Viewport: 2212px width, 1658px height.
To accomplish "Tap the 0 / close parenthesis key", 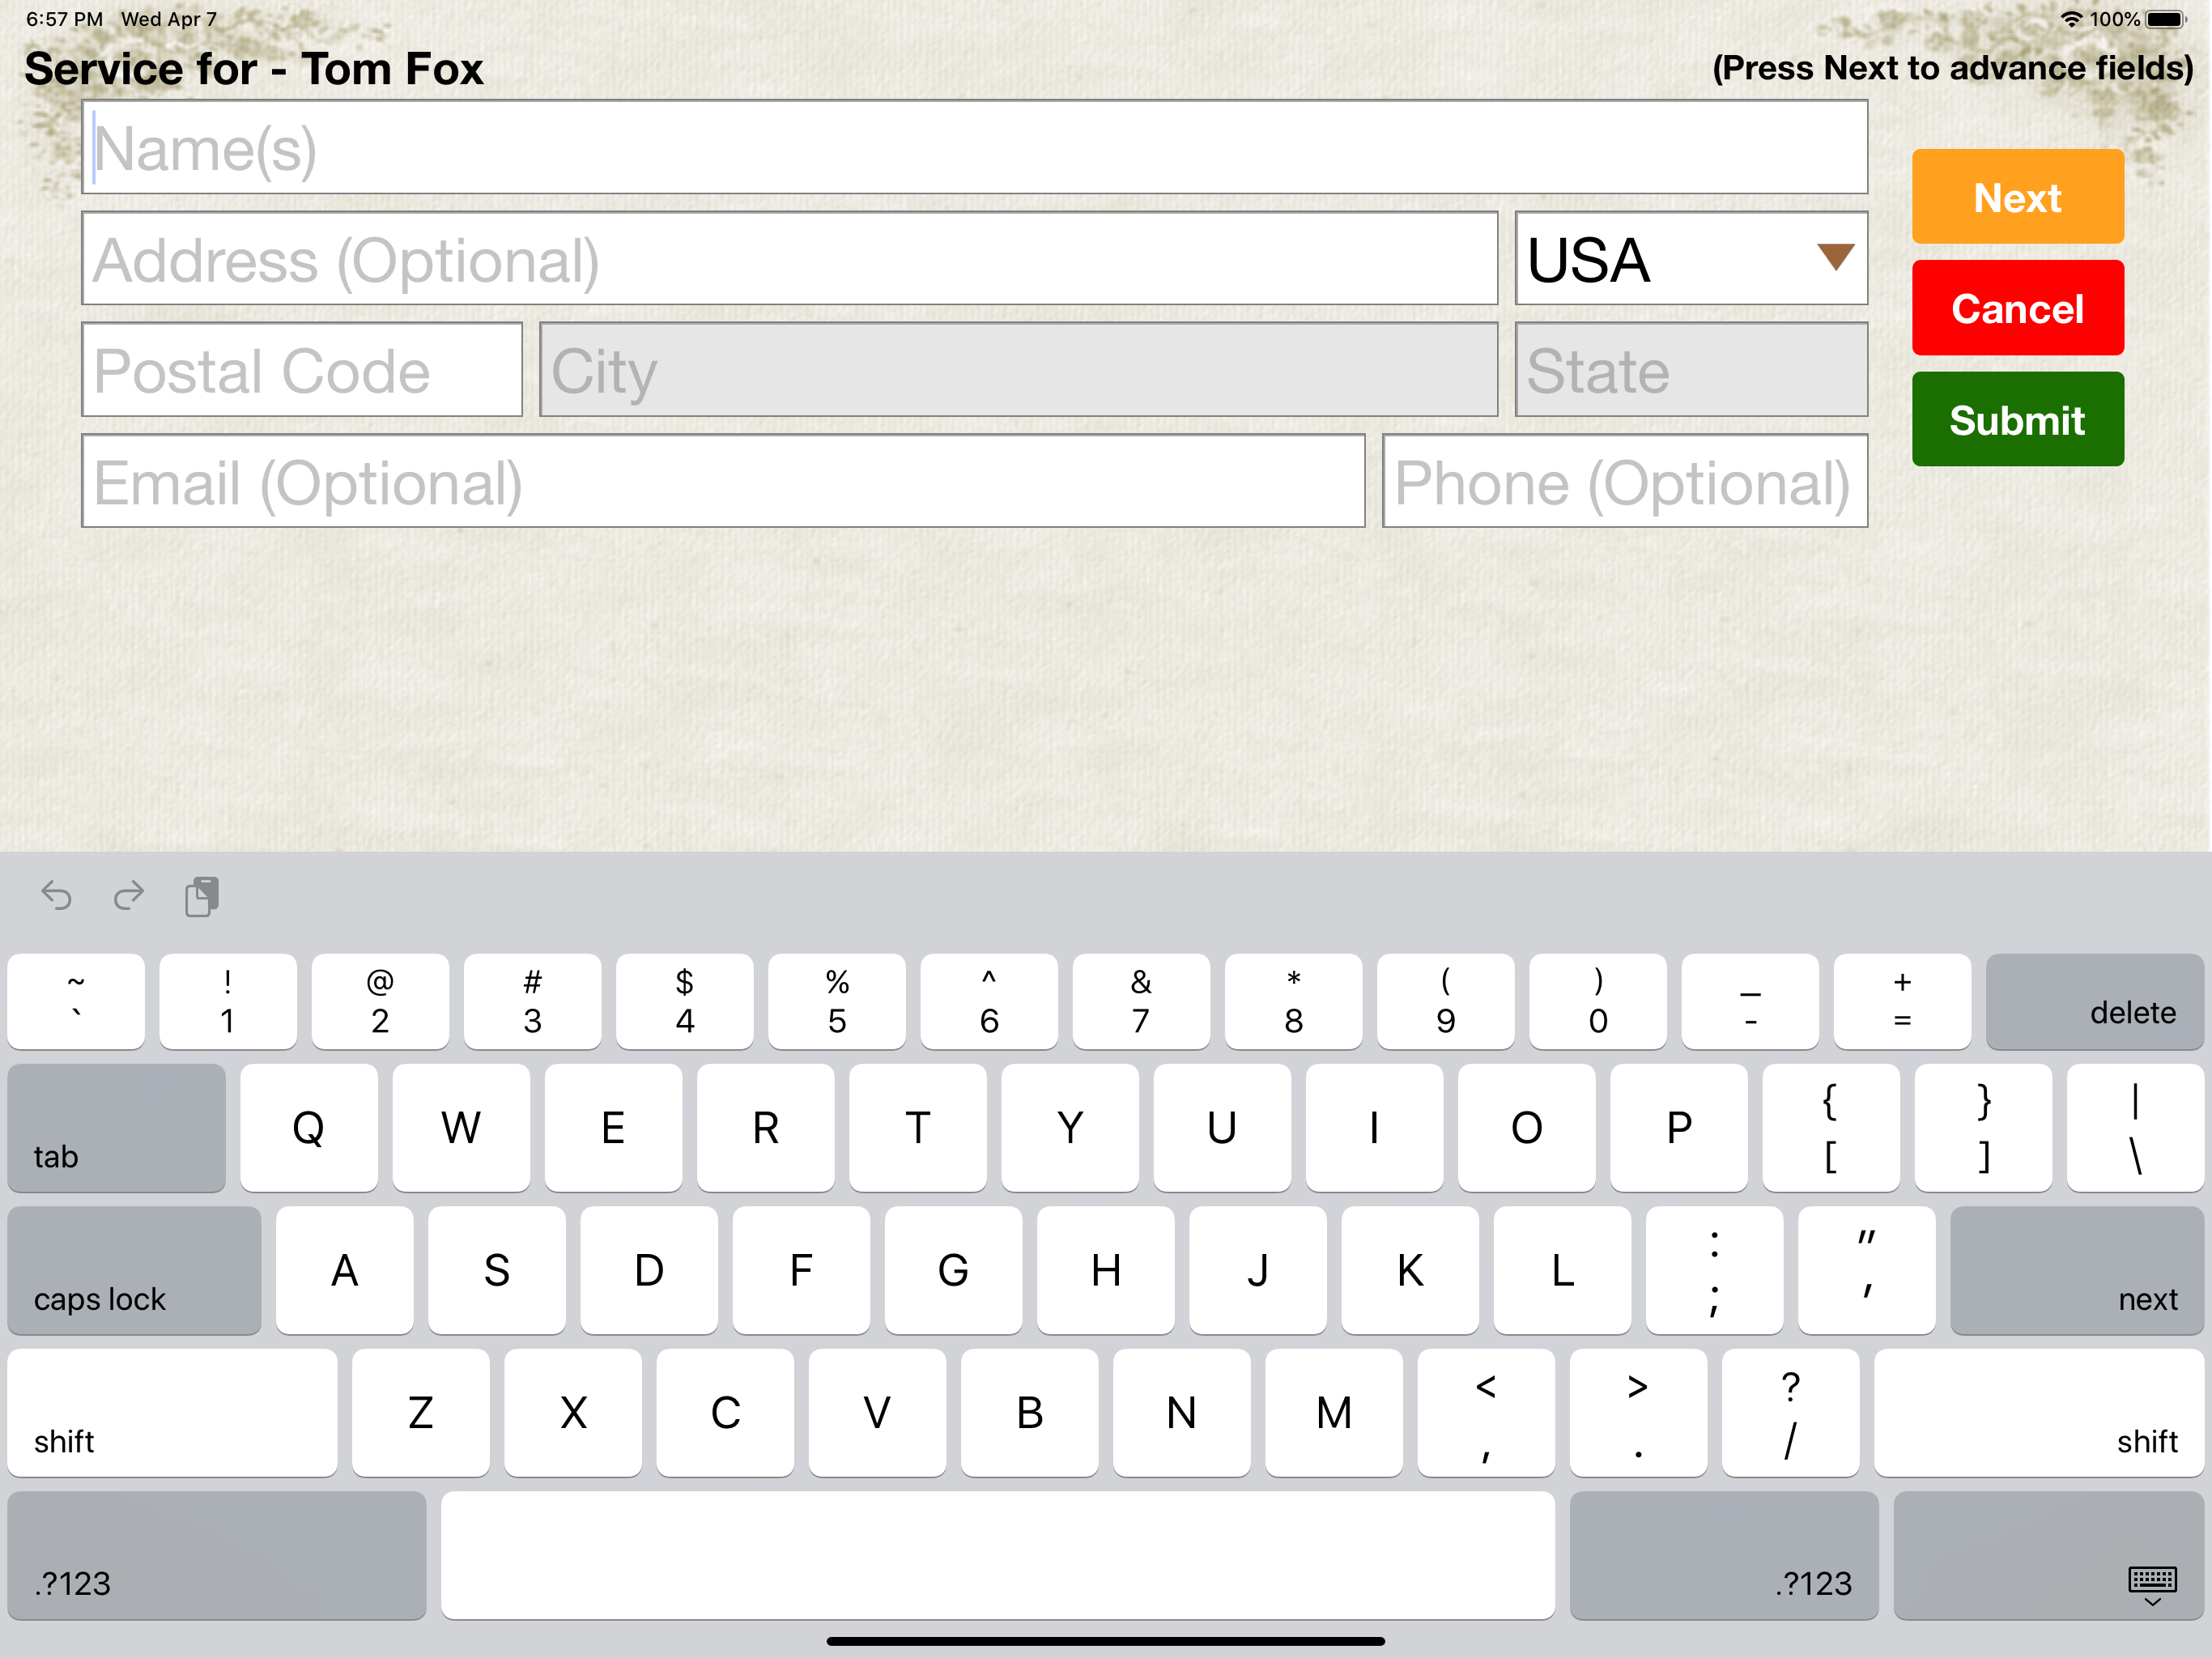I will (x=1598, y=1001).
